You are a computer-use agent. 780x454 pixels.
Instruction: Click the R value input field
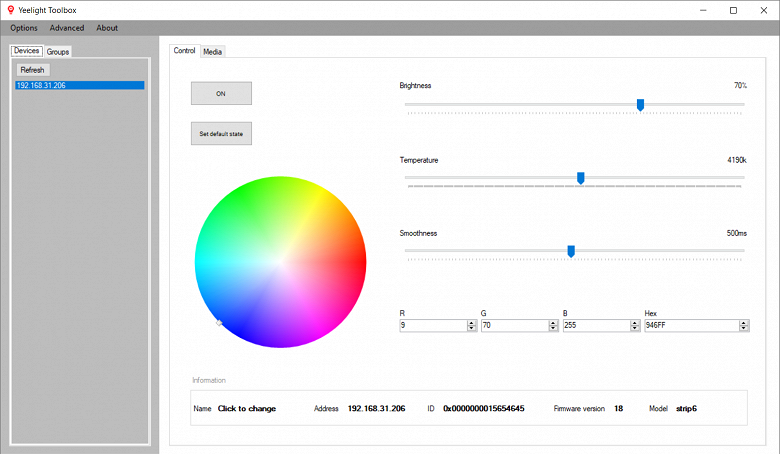(x=433, y=325)
